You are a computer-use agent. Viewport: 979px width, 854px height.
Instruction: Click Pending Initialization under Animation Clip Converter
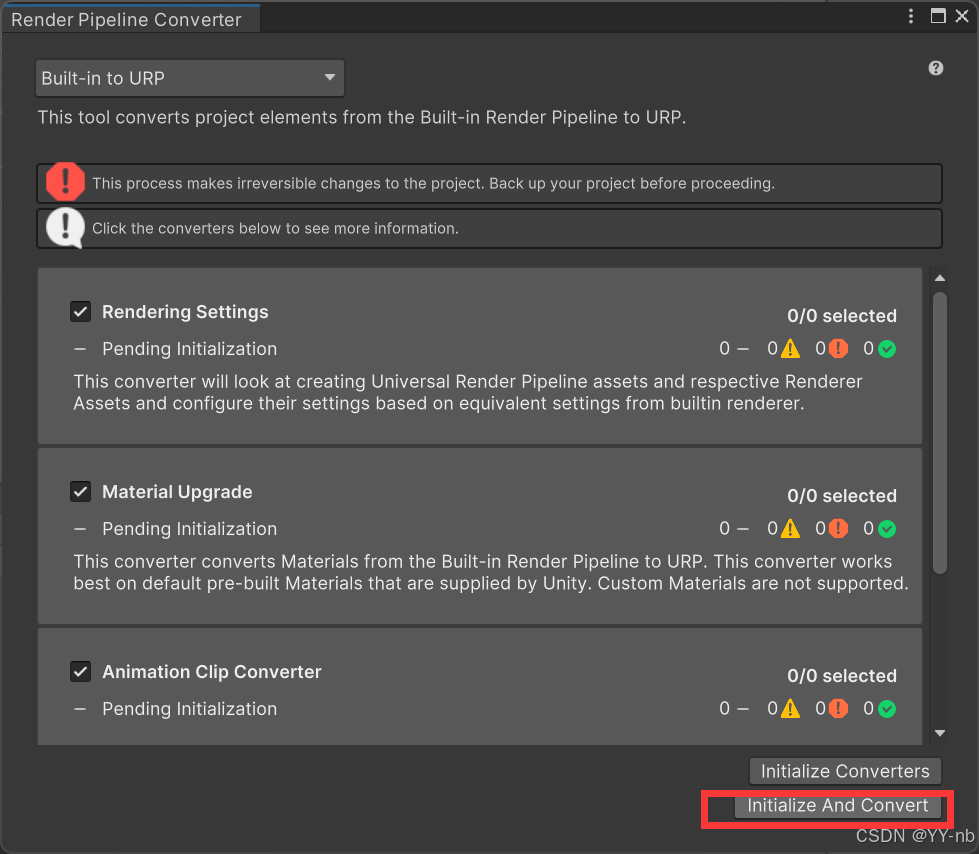[189, 709]
